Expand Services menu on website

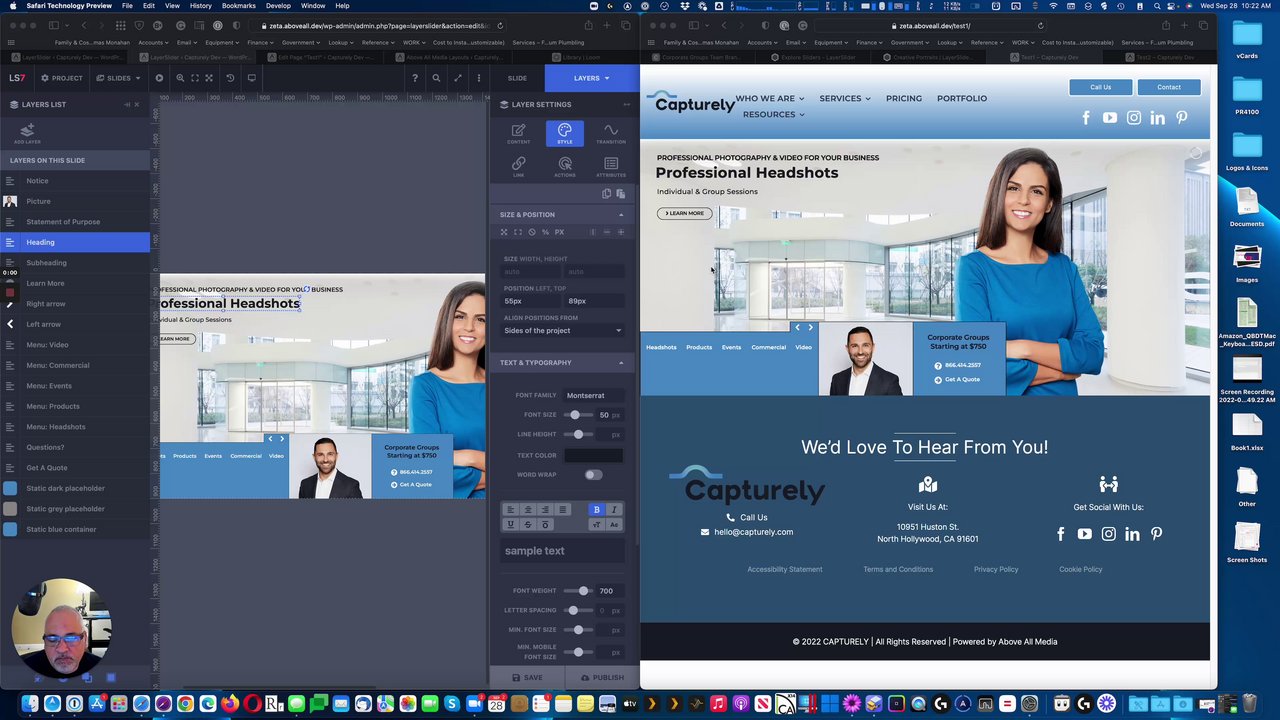pos(845,98)
